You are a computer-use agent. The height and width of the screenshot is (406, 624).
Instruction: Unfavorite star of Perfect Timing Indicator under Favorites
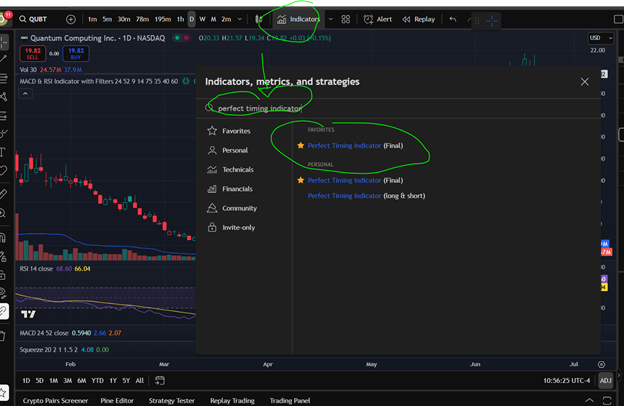pyautogui.click(x=301, y=145)
